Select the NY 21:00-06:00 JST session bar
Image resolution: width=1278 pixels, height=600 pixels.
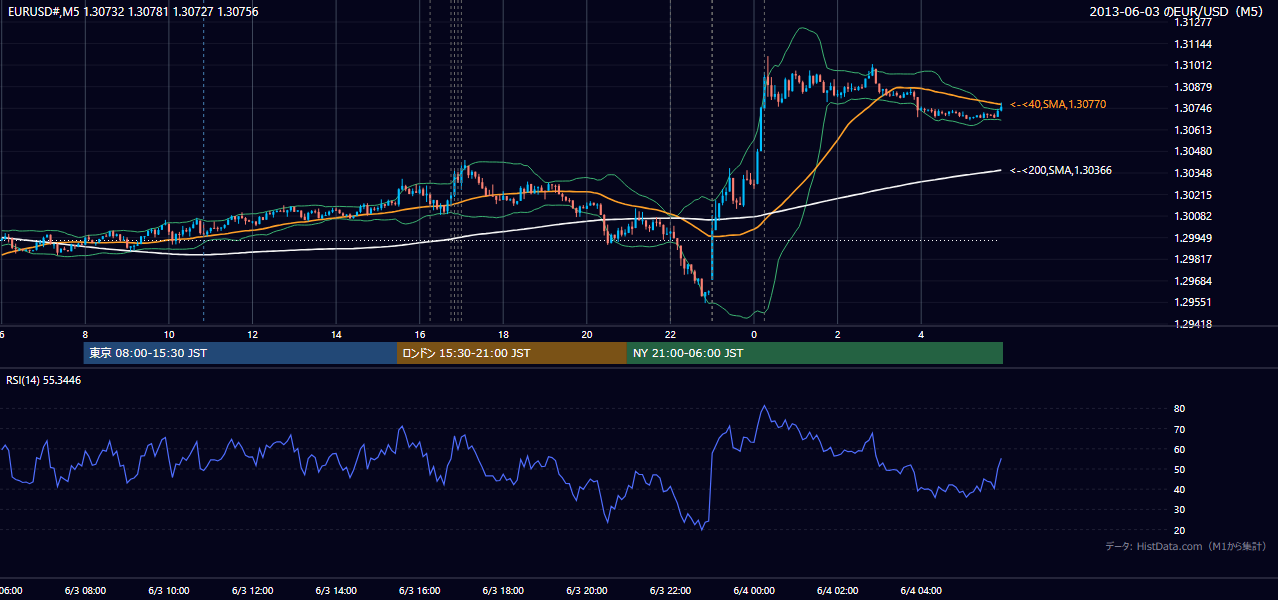(815, 353)
